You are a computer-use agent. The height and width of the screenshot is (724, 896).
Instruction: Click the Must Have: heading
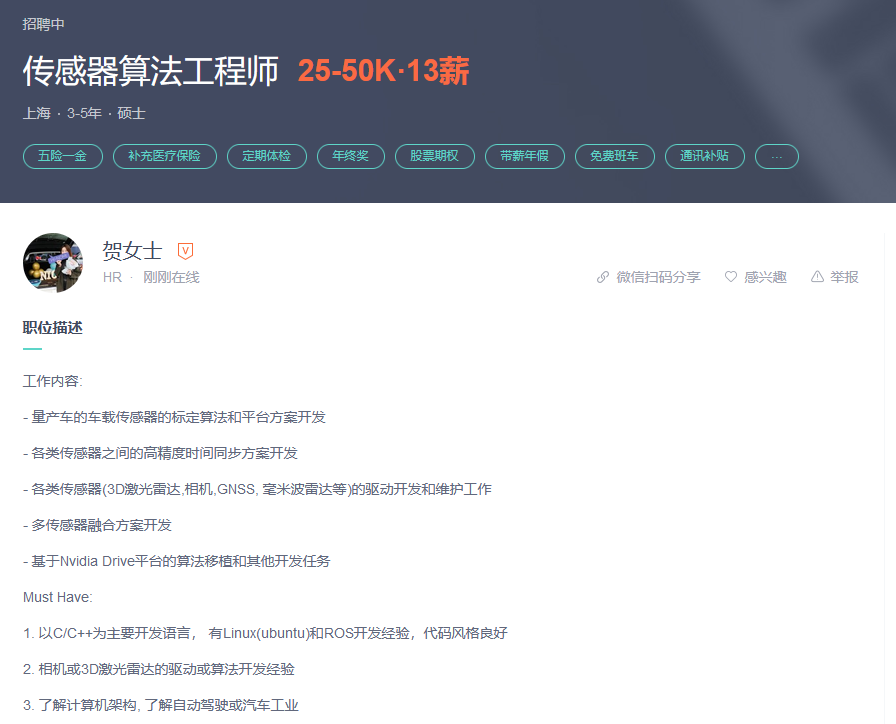pos(58,597)
